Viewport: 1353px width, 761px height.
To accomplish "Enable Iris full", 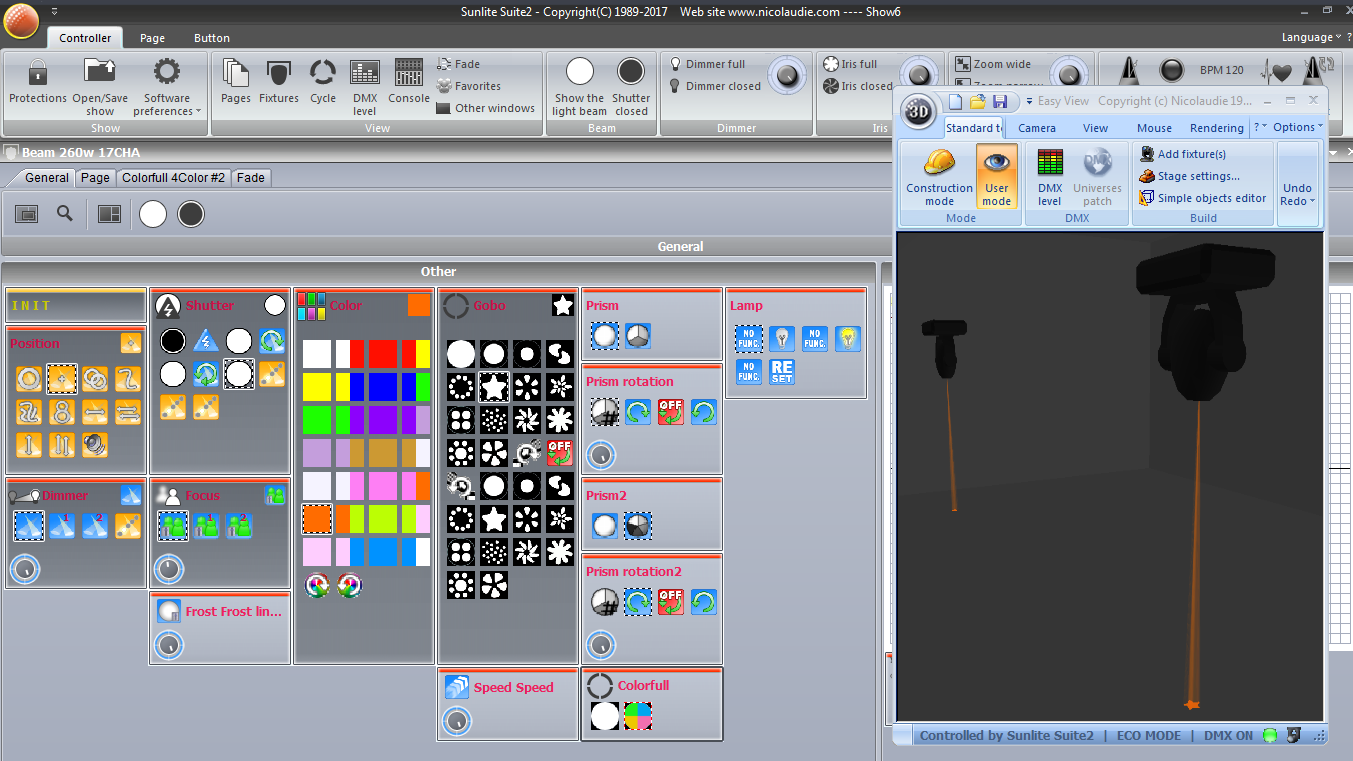I will (850, 64).
